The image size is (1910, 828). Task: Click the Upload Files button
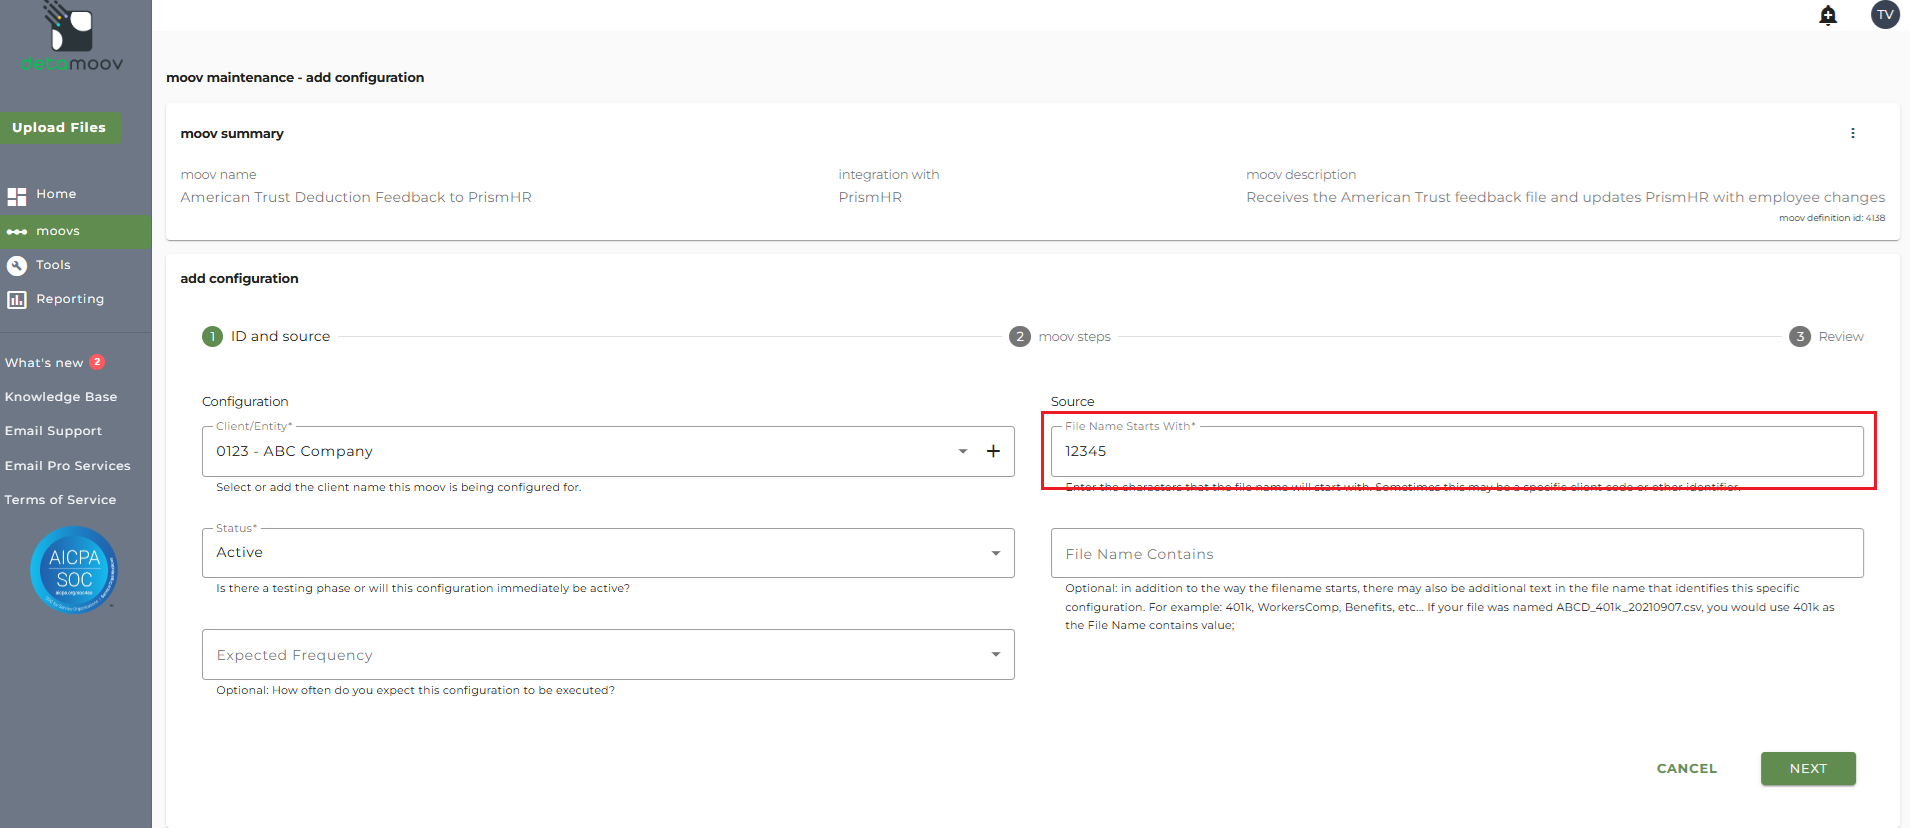click(59, 128)
